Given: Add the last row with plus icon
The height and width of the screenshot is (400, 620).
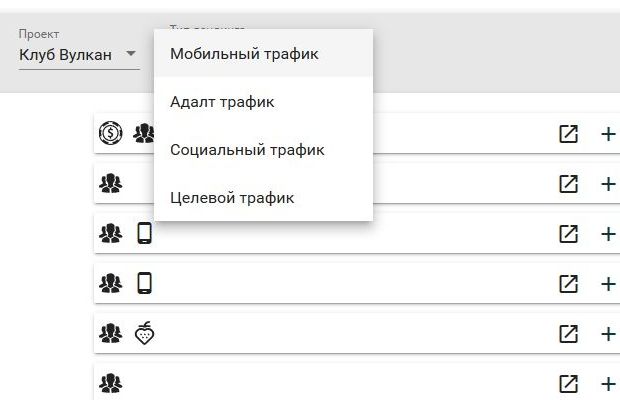Looking at the screenshot, I should coord(608,384).
